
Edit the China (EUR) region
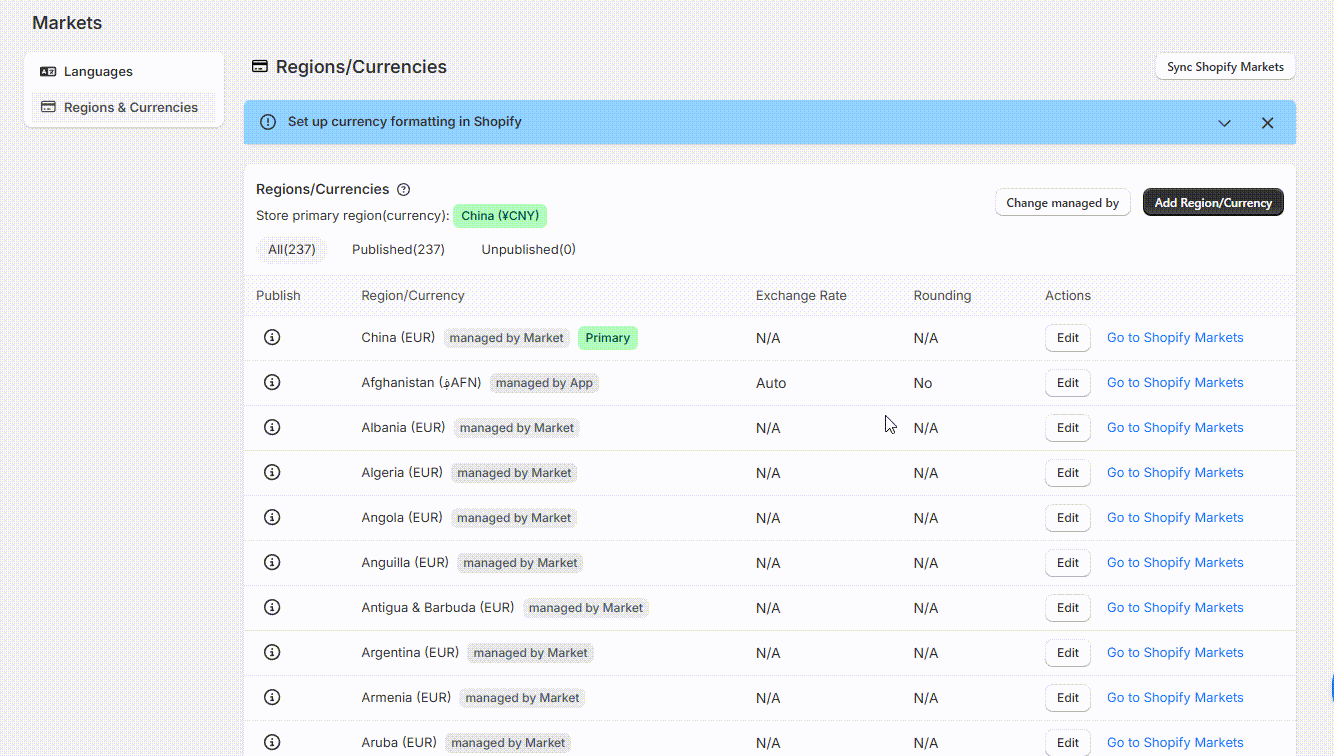coord(1068,338)
